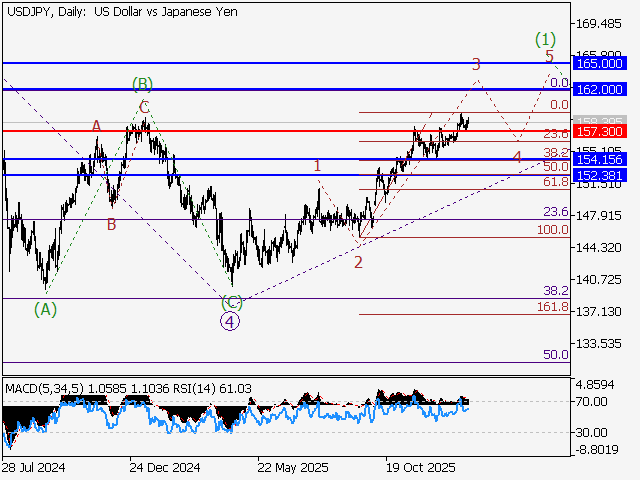This screenshot has width=640, height=480.
Task: Click the 162.000 price level tag
Action: tap(601, 90)
